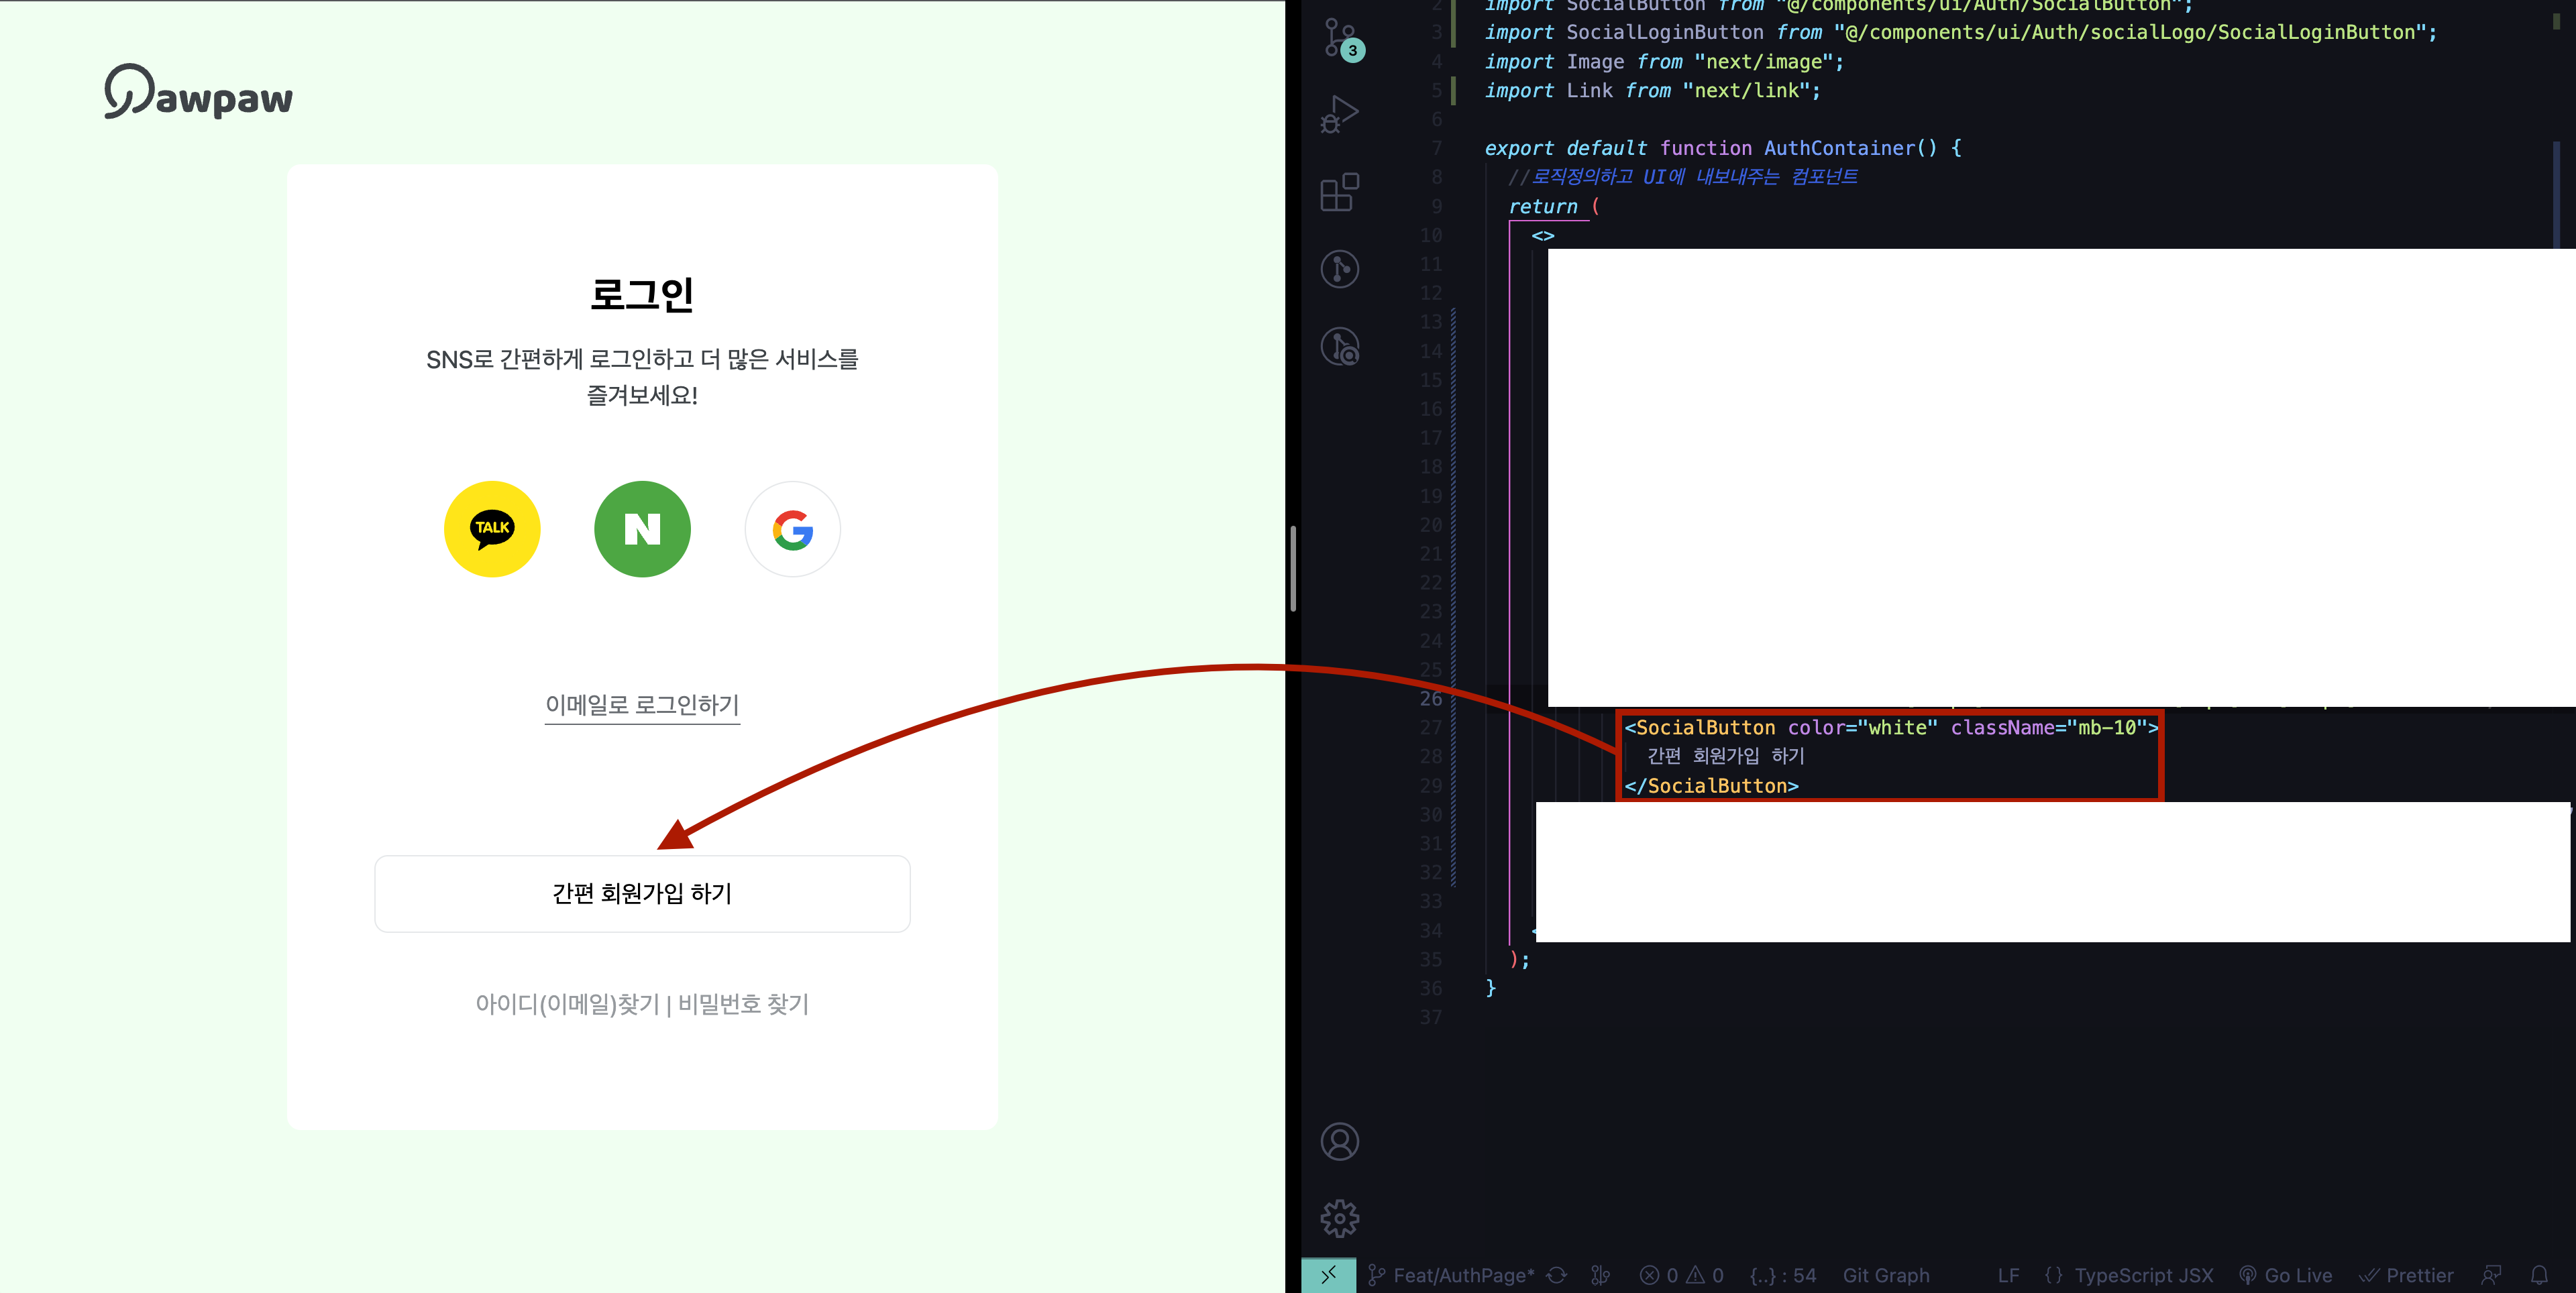The width and height of the screenshot is (2576, 1293).
Task: Open the Run and Debug panel
Action: tap(1340, 114)
